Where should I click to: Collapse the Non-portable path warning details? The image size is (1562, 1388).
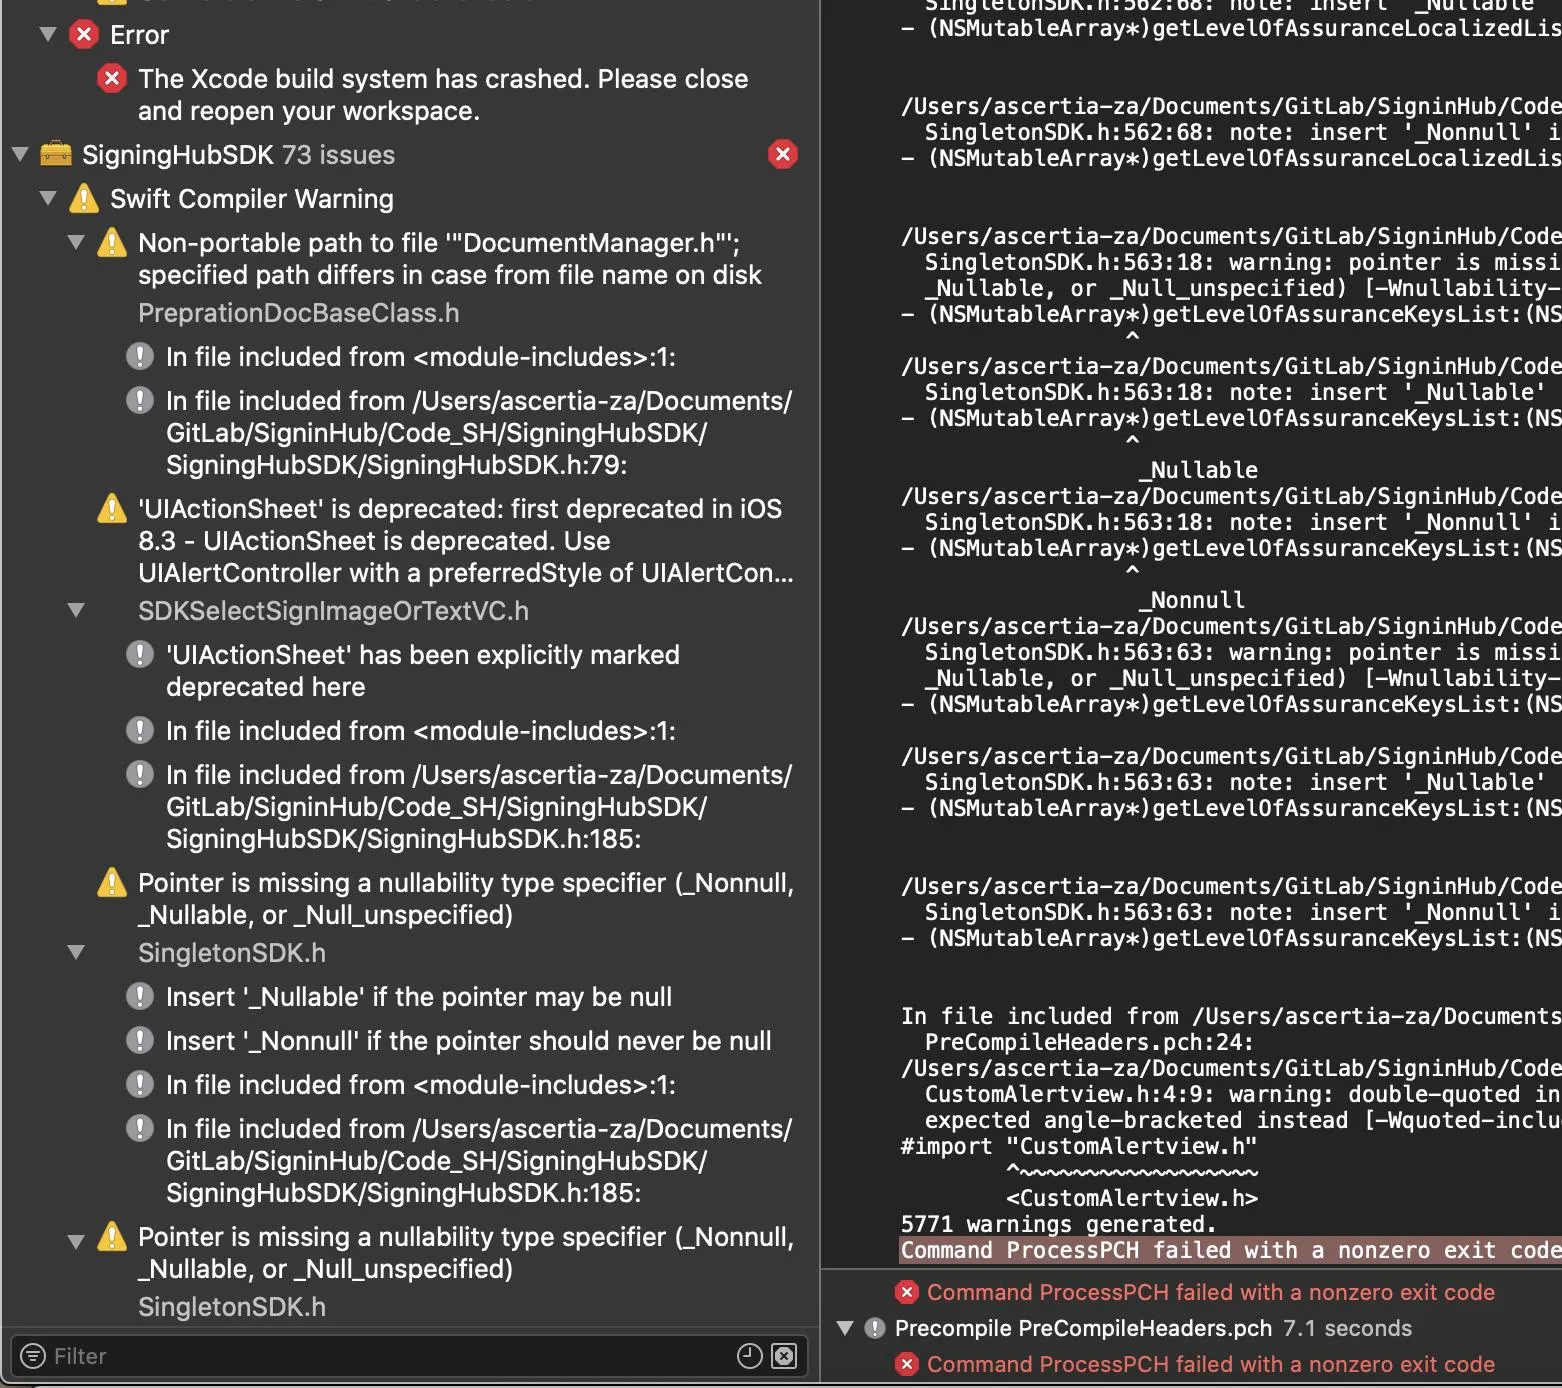pyautogui.click(x=75, y=242)
